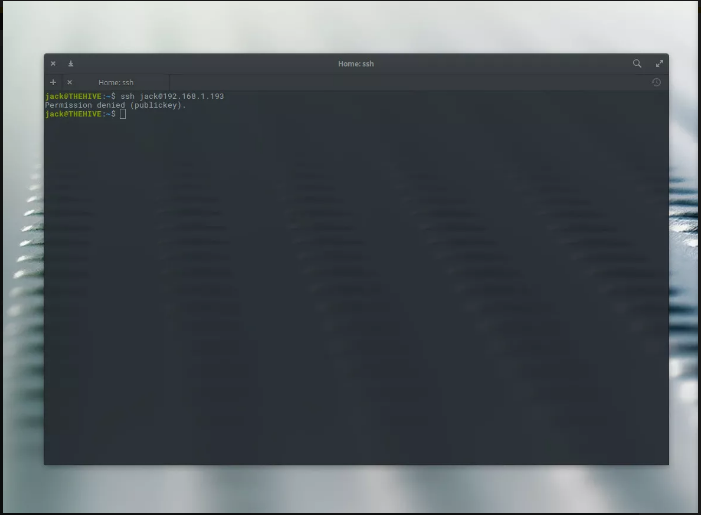Click the download arrow icon in the titlebar
701x515 pixels.
(71, 63)
